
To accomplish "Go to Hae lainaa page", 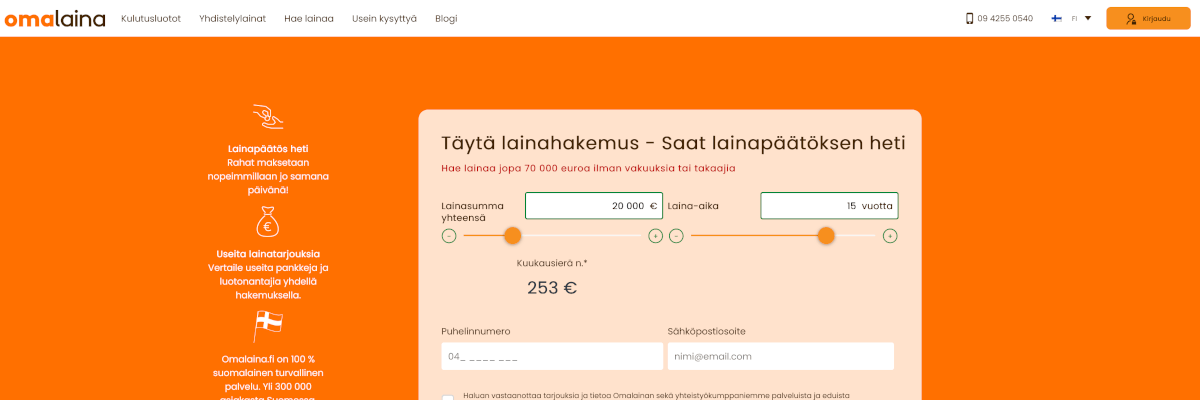I will [309, 18].
